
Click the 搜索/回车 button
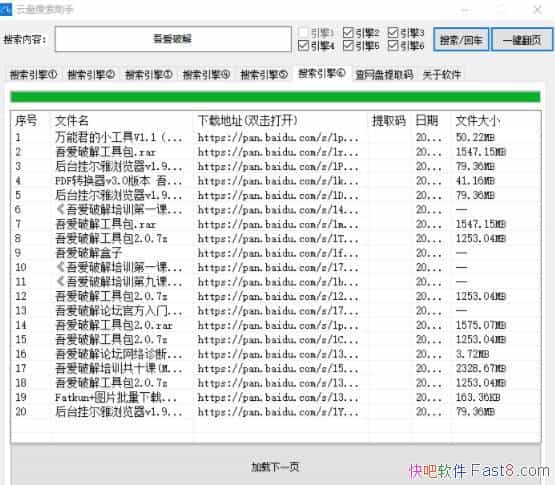(461, 40)
